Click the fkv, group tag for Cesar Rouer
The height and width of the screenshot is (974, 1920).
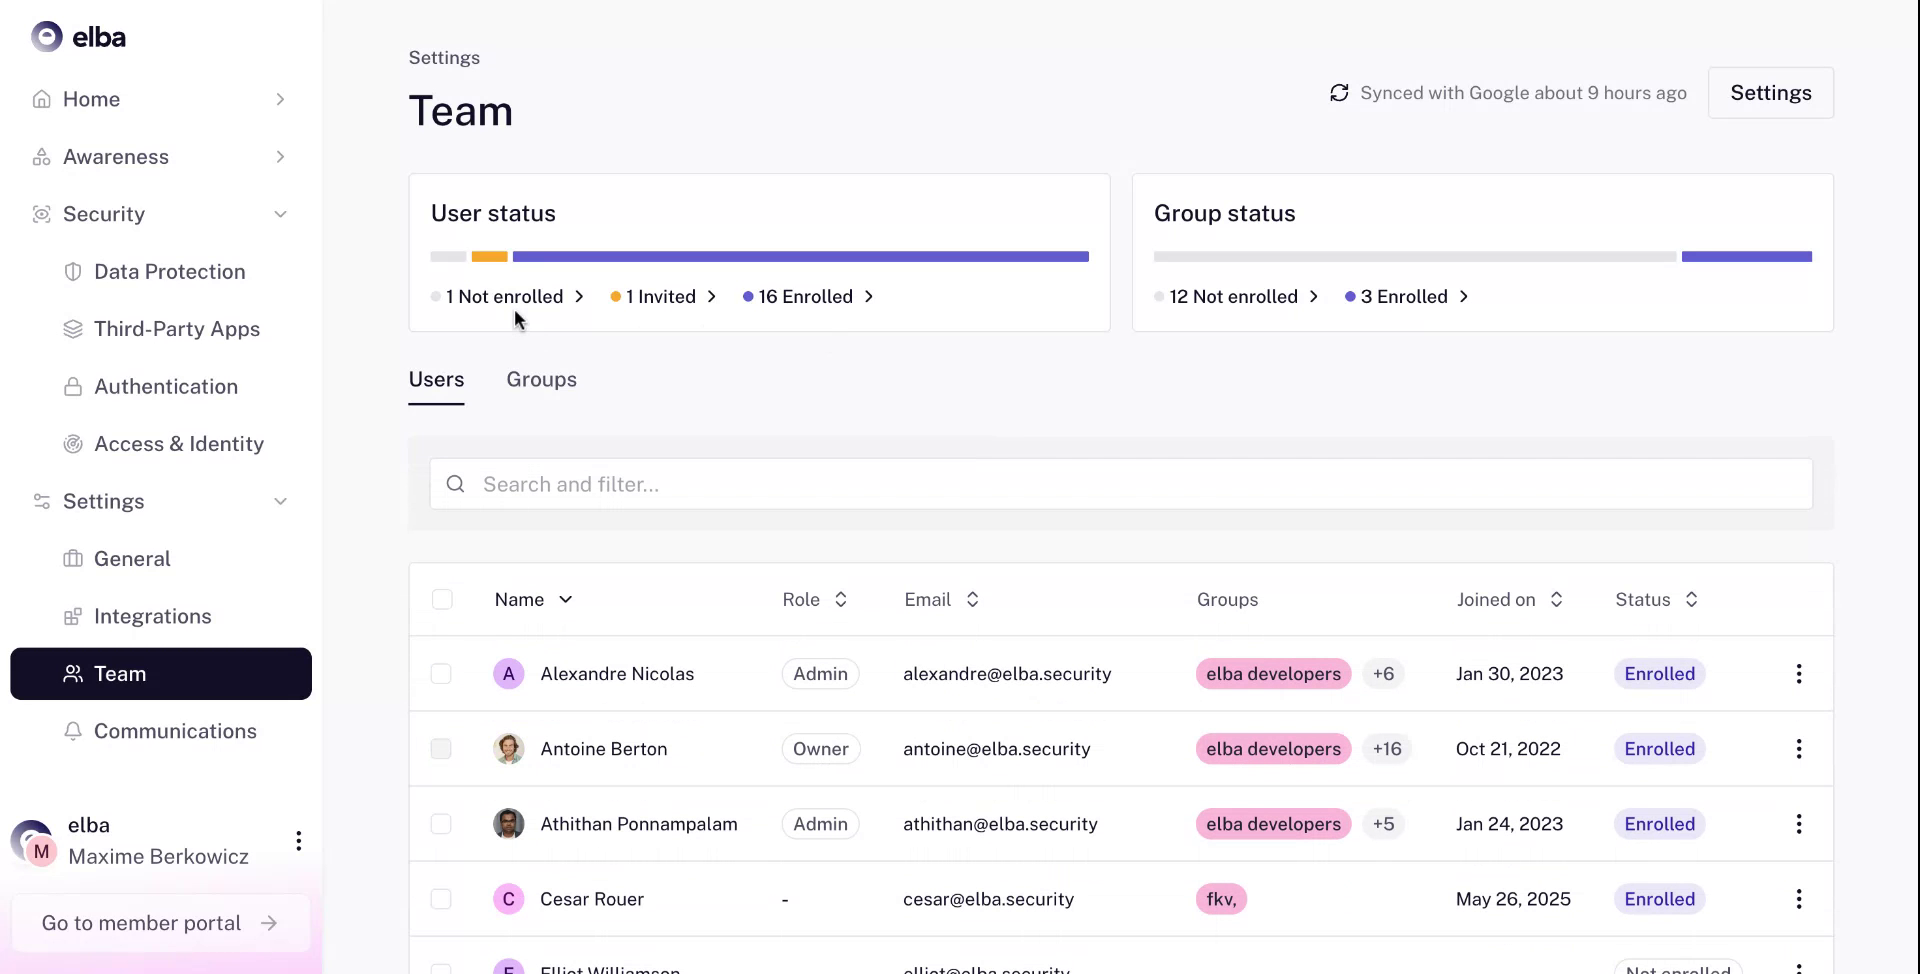click(1221, 899)
